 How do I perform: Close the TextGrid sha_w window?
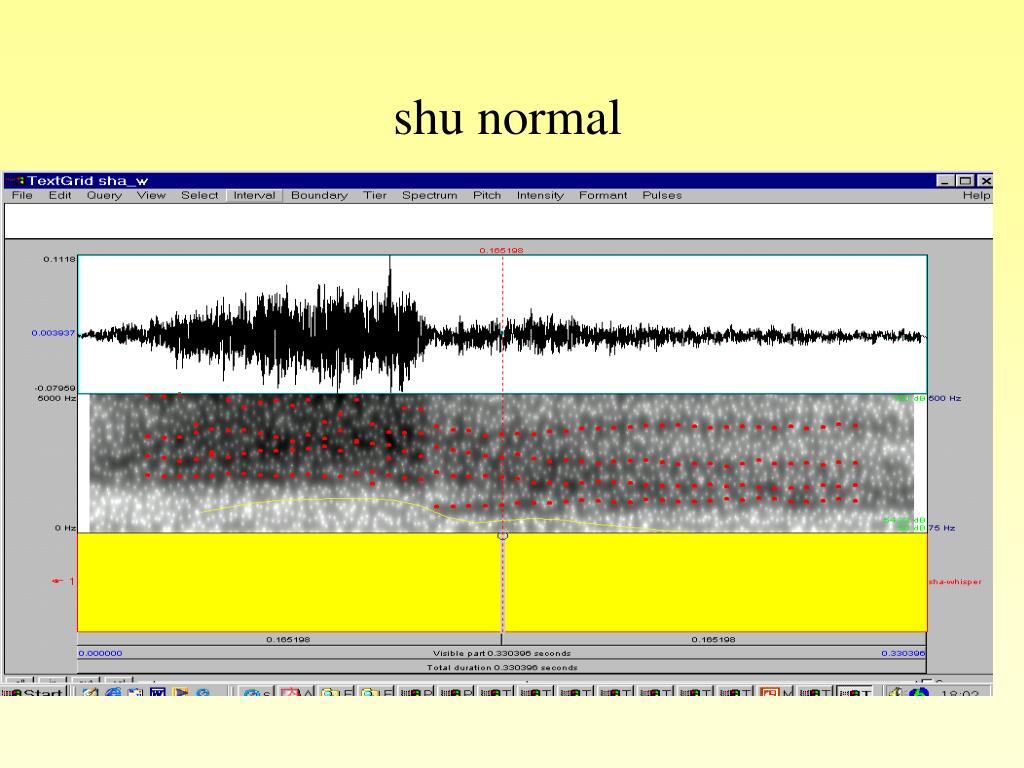click(986, 181)
